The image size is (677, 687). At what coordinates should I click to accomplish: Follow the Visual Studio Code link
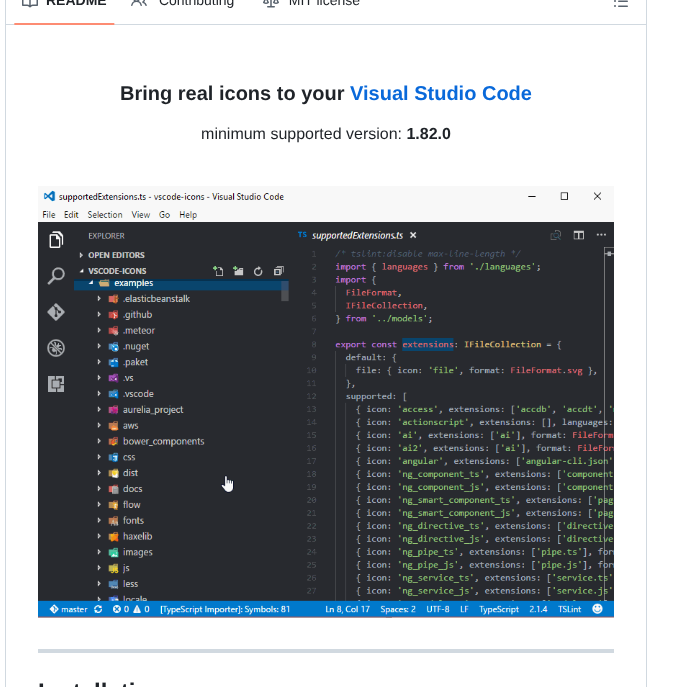point(440,93)
